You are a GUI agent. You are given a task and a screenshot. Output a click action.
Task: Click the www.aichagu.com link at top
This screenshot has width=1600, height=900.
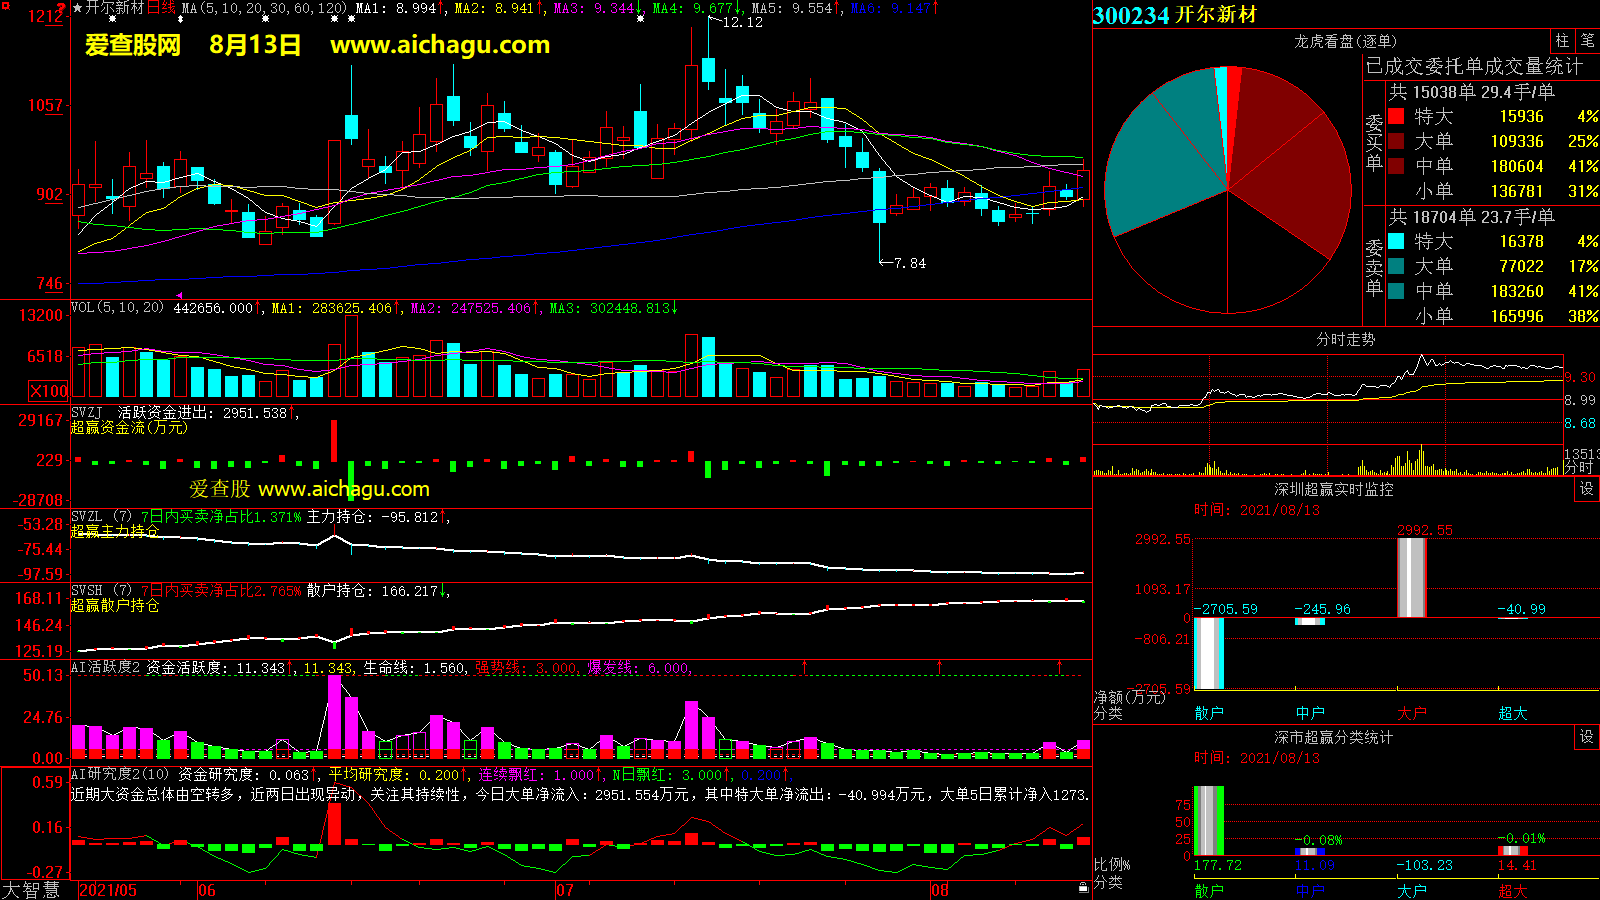(x=440, y=45)
